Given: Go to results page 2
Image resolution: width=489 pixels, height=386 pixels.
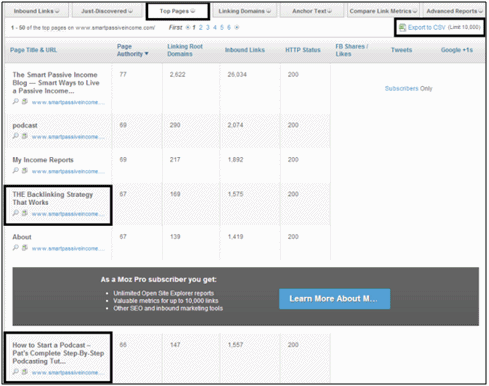Looking at the screenshot, I should (x=201, y=27).
